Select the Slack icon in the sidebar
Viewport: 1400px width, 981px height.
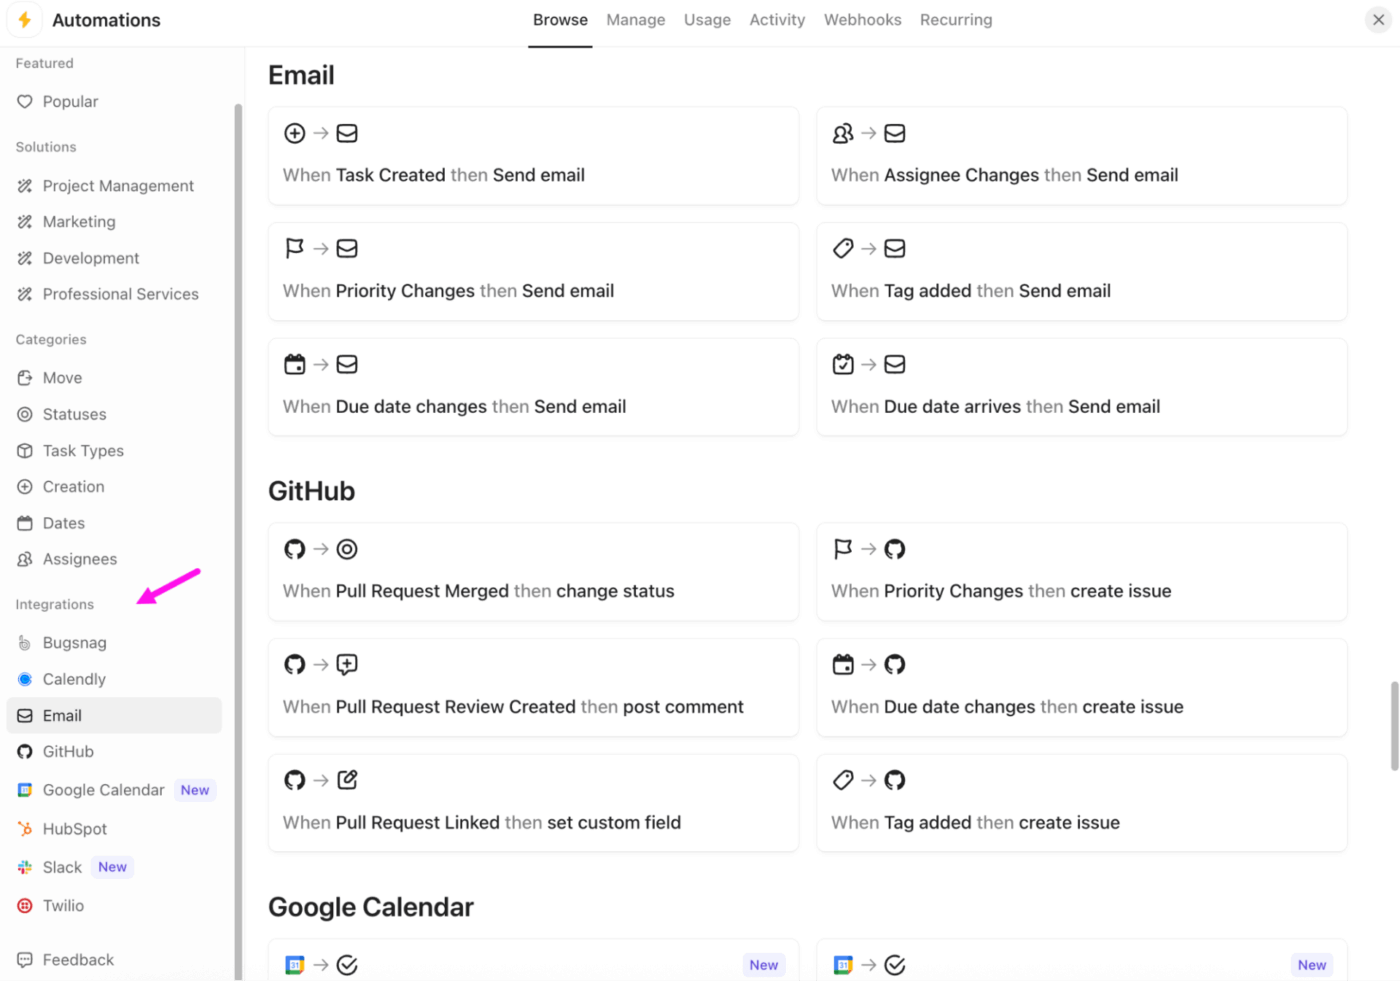pyautogui.click(x=25, y=867)
